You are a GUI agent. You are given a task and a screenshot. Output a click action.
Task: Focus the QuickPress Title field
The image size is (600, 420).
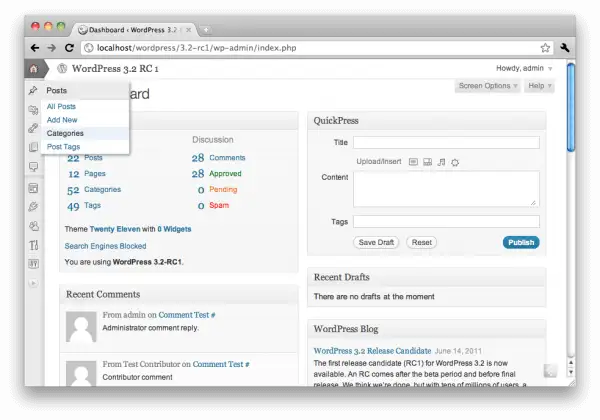(446, 142)
